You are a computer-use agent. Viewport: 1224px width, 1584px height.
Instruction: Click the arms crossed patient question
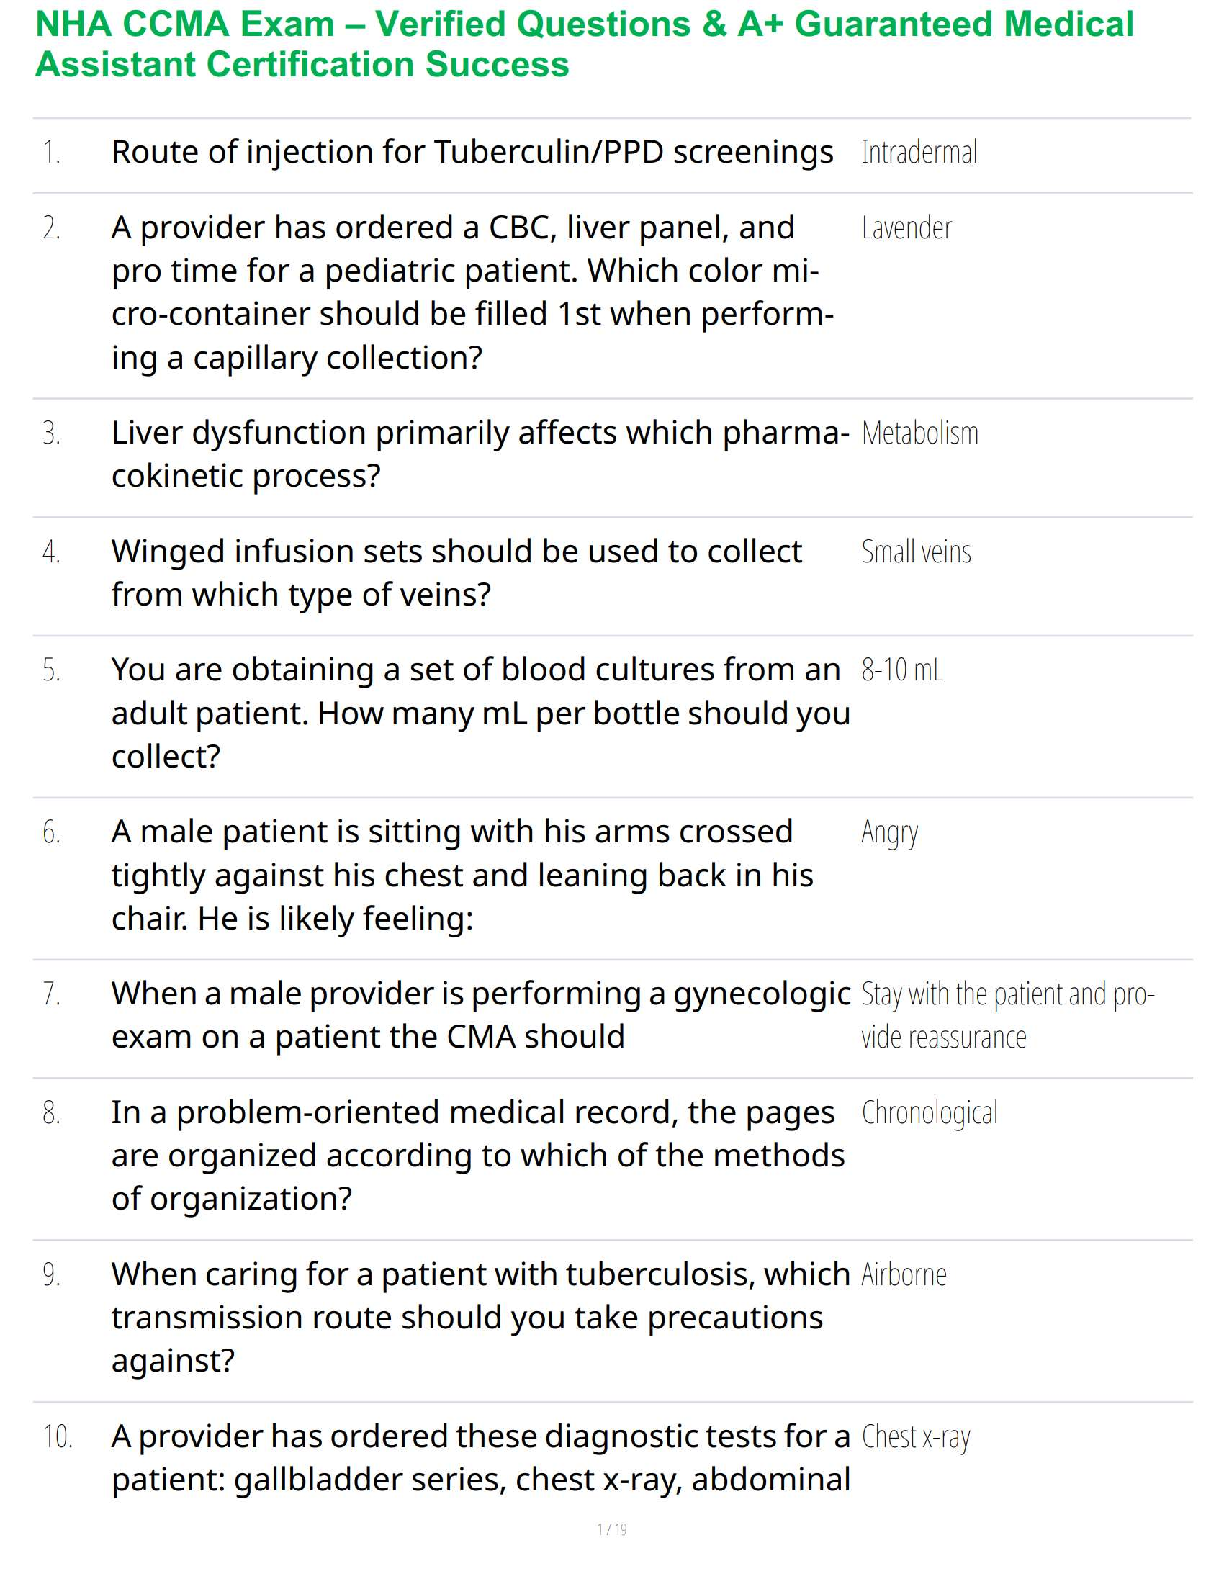pyautogui.click(x=462, y=875)
